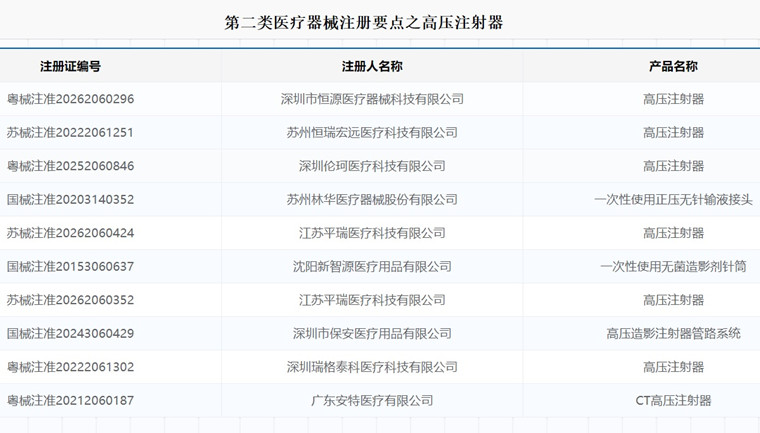Click registrant 深圳市保安医疗用品有限公司
This screenshot has width=760, height=433.
coord(372,333)
